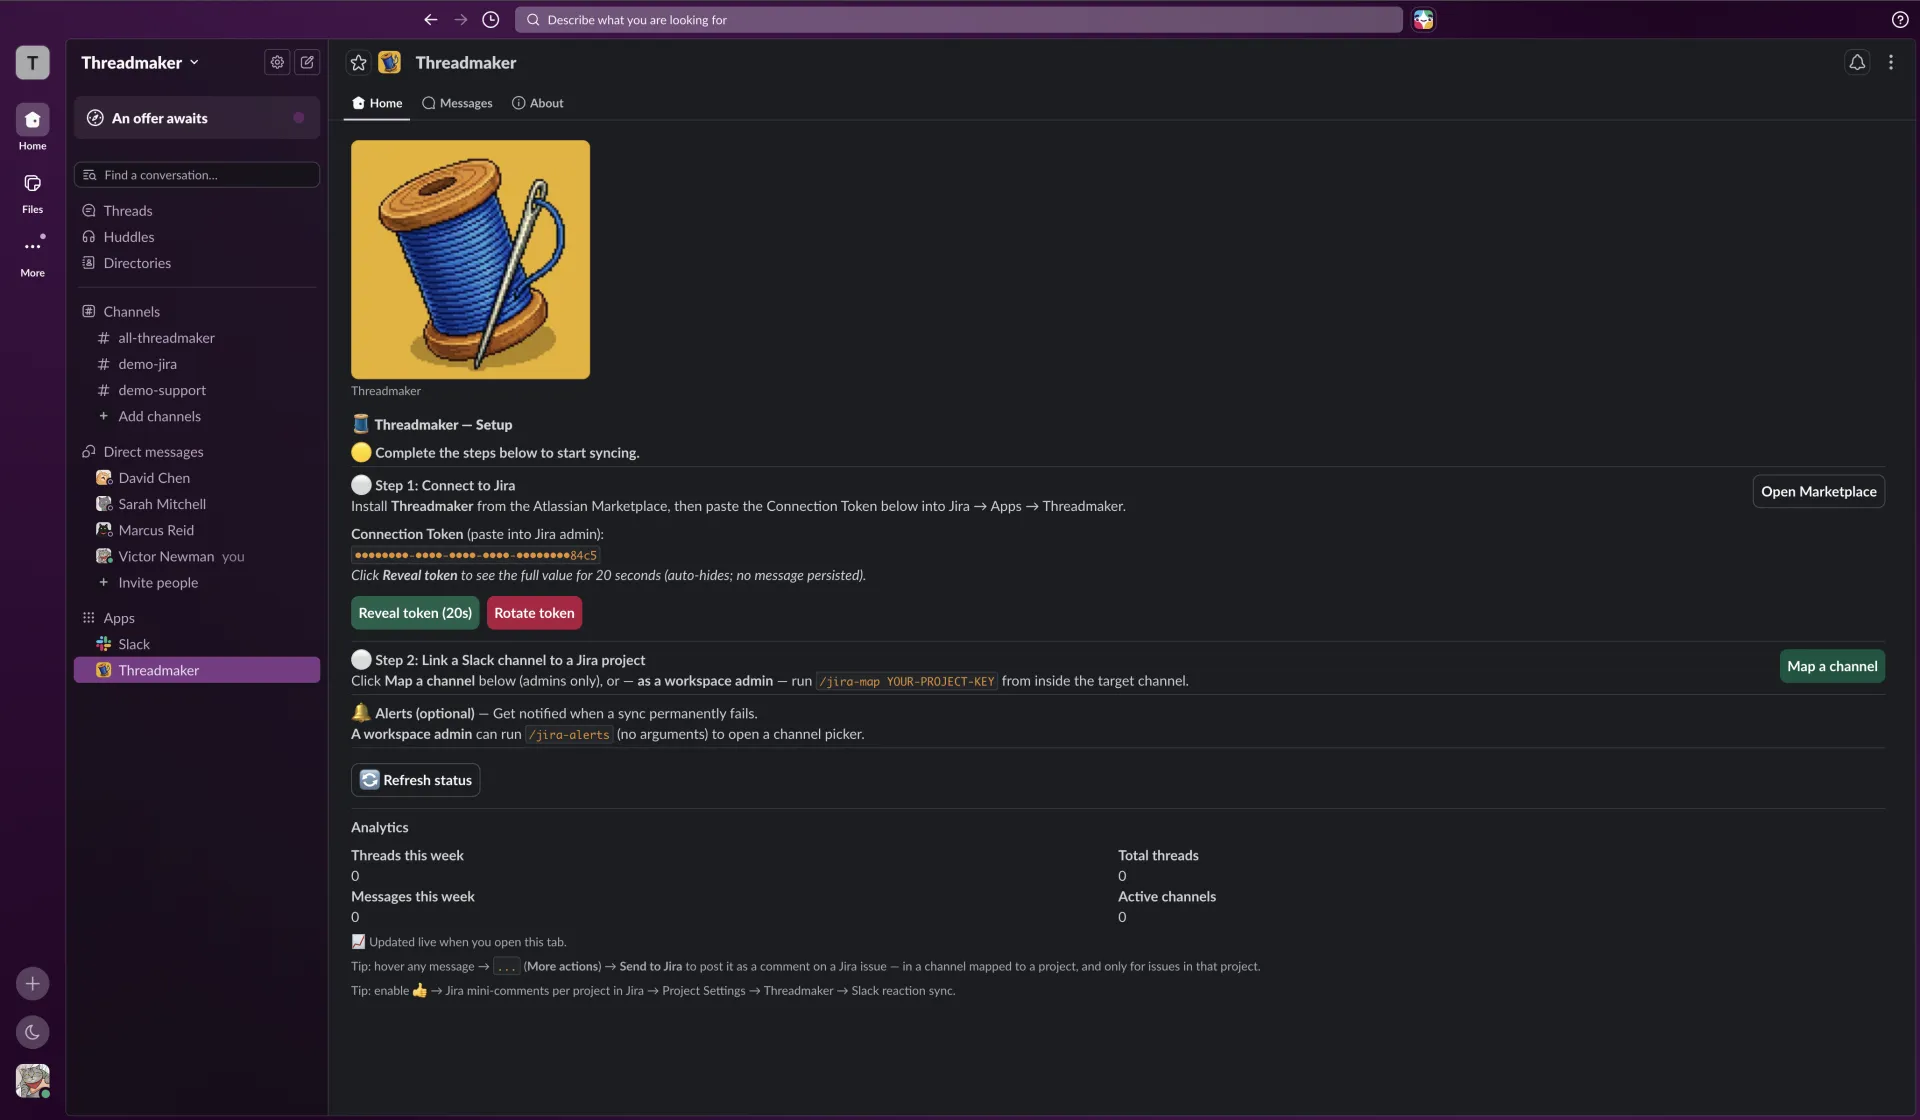The height and width of the screenshot is (1120, 1920).
Task: Collapse the Channels section
Action: click(x=131, y=311)
